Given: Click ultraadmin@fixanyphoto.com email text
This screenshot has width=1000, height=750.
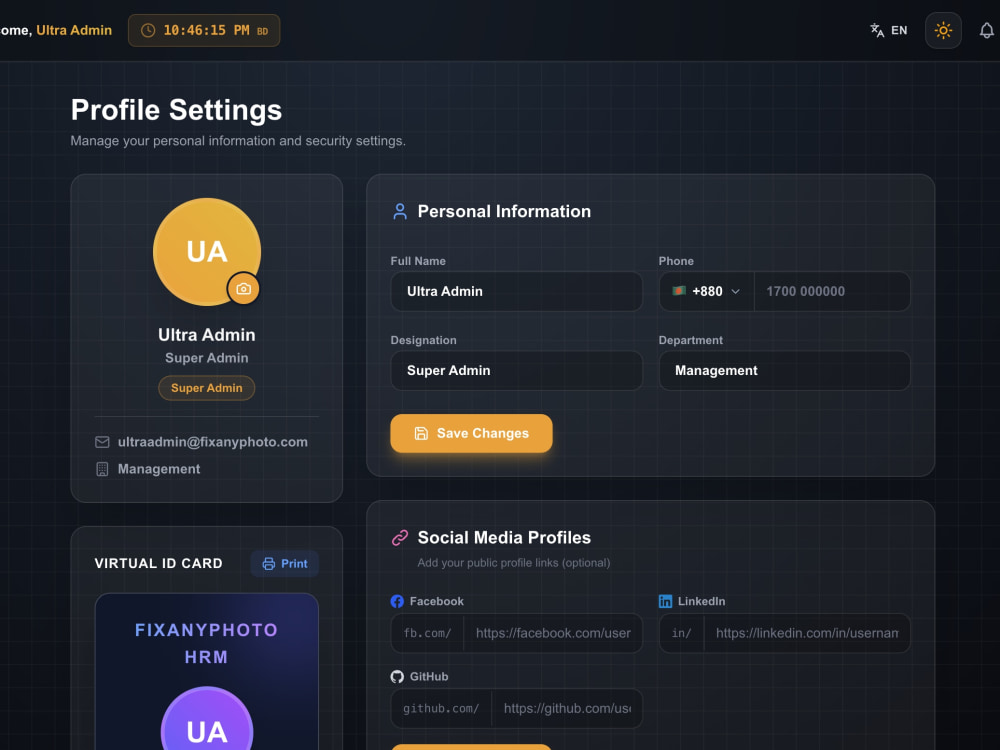Looking at the screenshot, I should point(212,442).
